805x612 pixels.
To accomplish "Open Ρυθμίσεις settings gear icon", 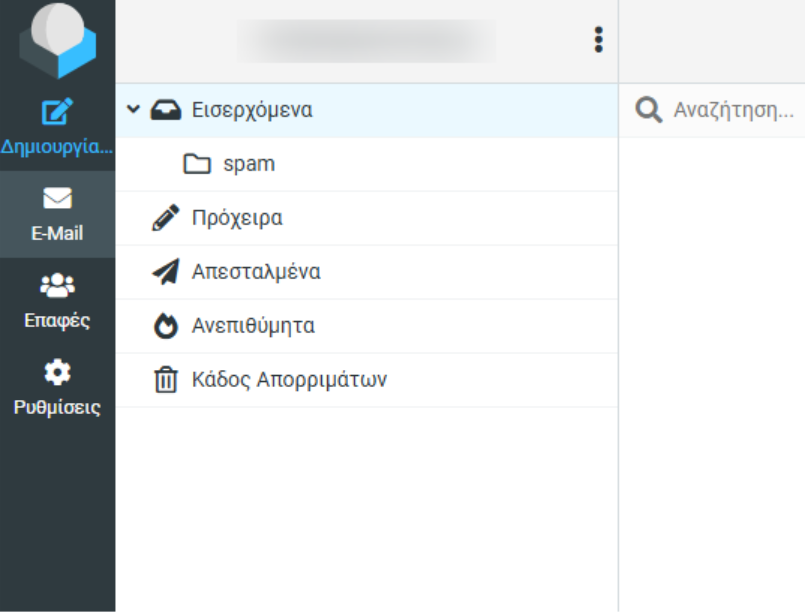I will [57, 373].
